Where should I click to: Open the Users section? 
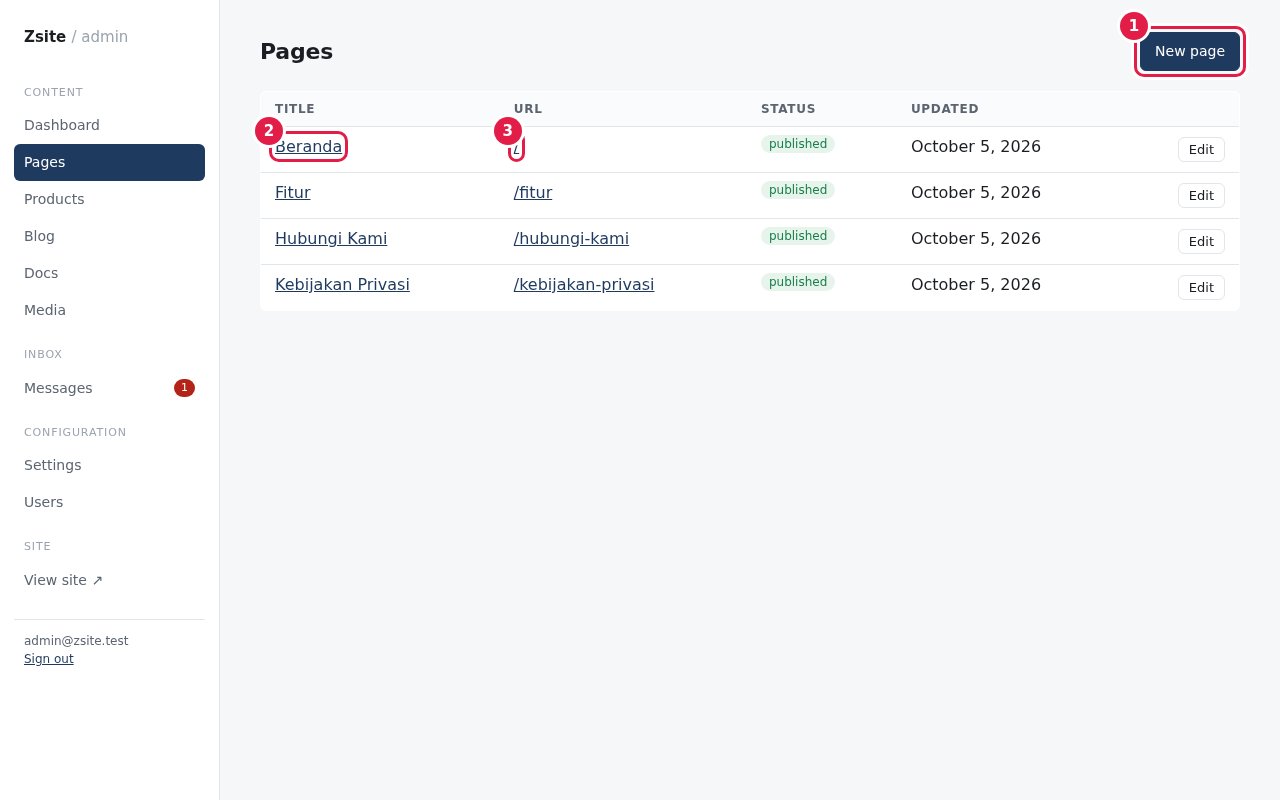coord(109,502)
